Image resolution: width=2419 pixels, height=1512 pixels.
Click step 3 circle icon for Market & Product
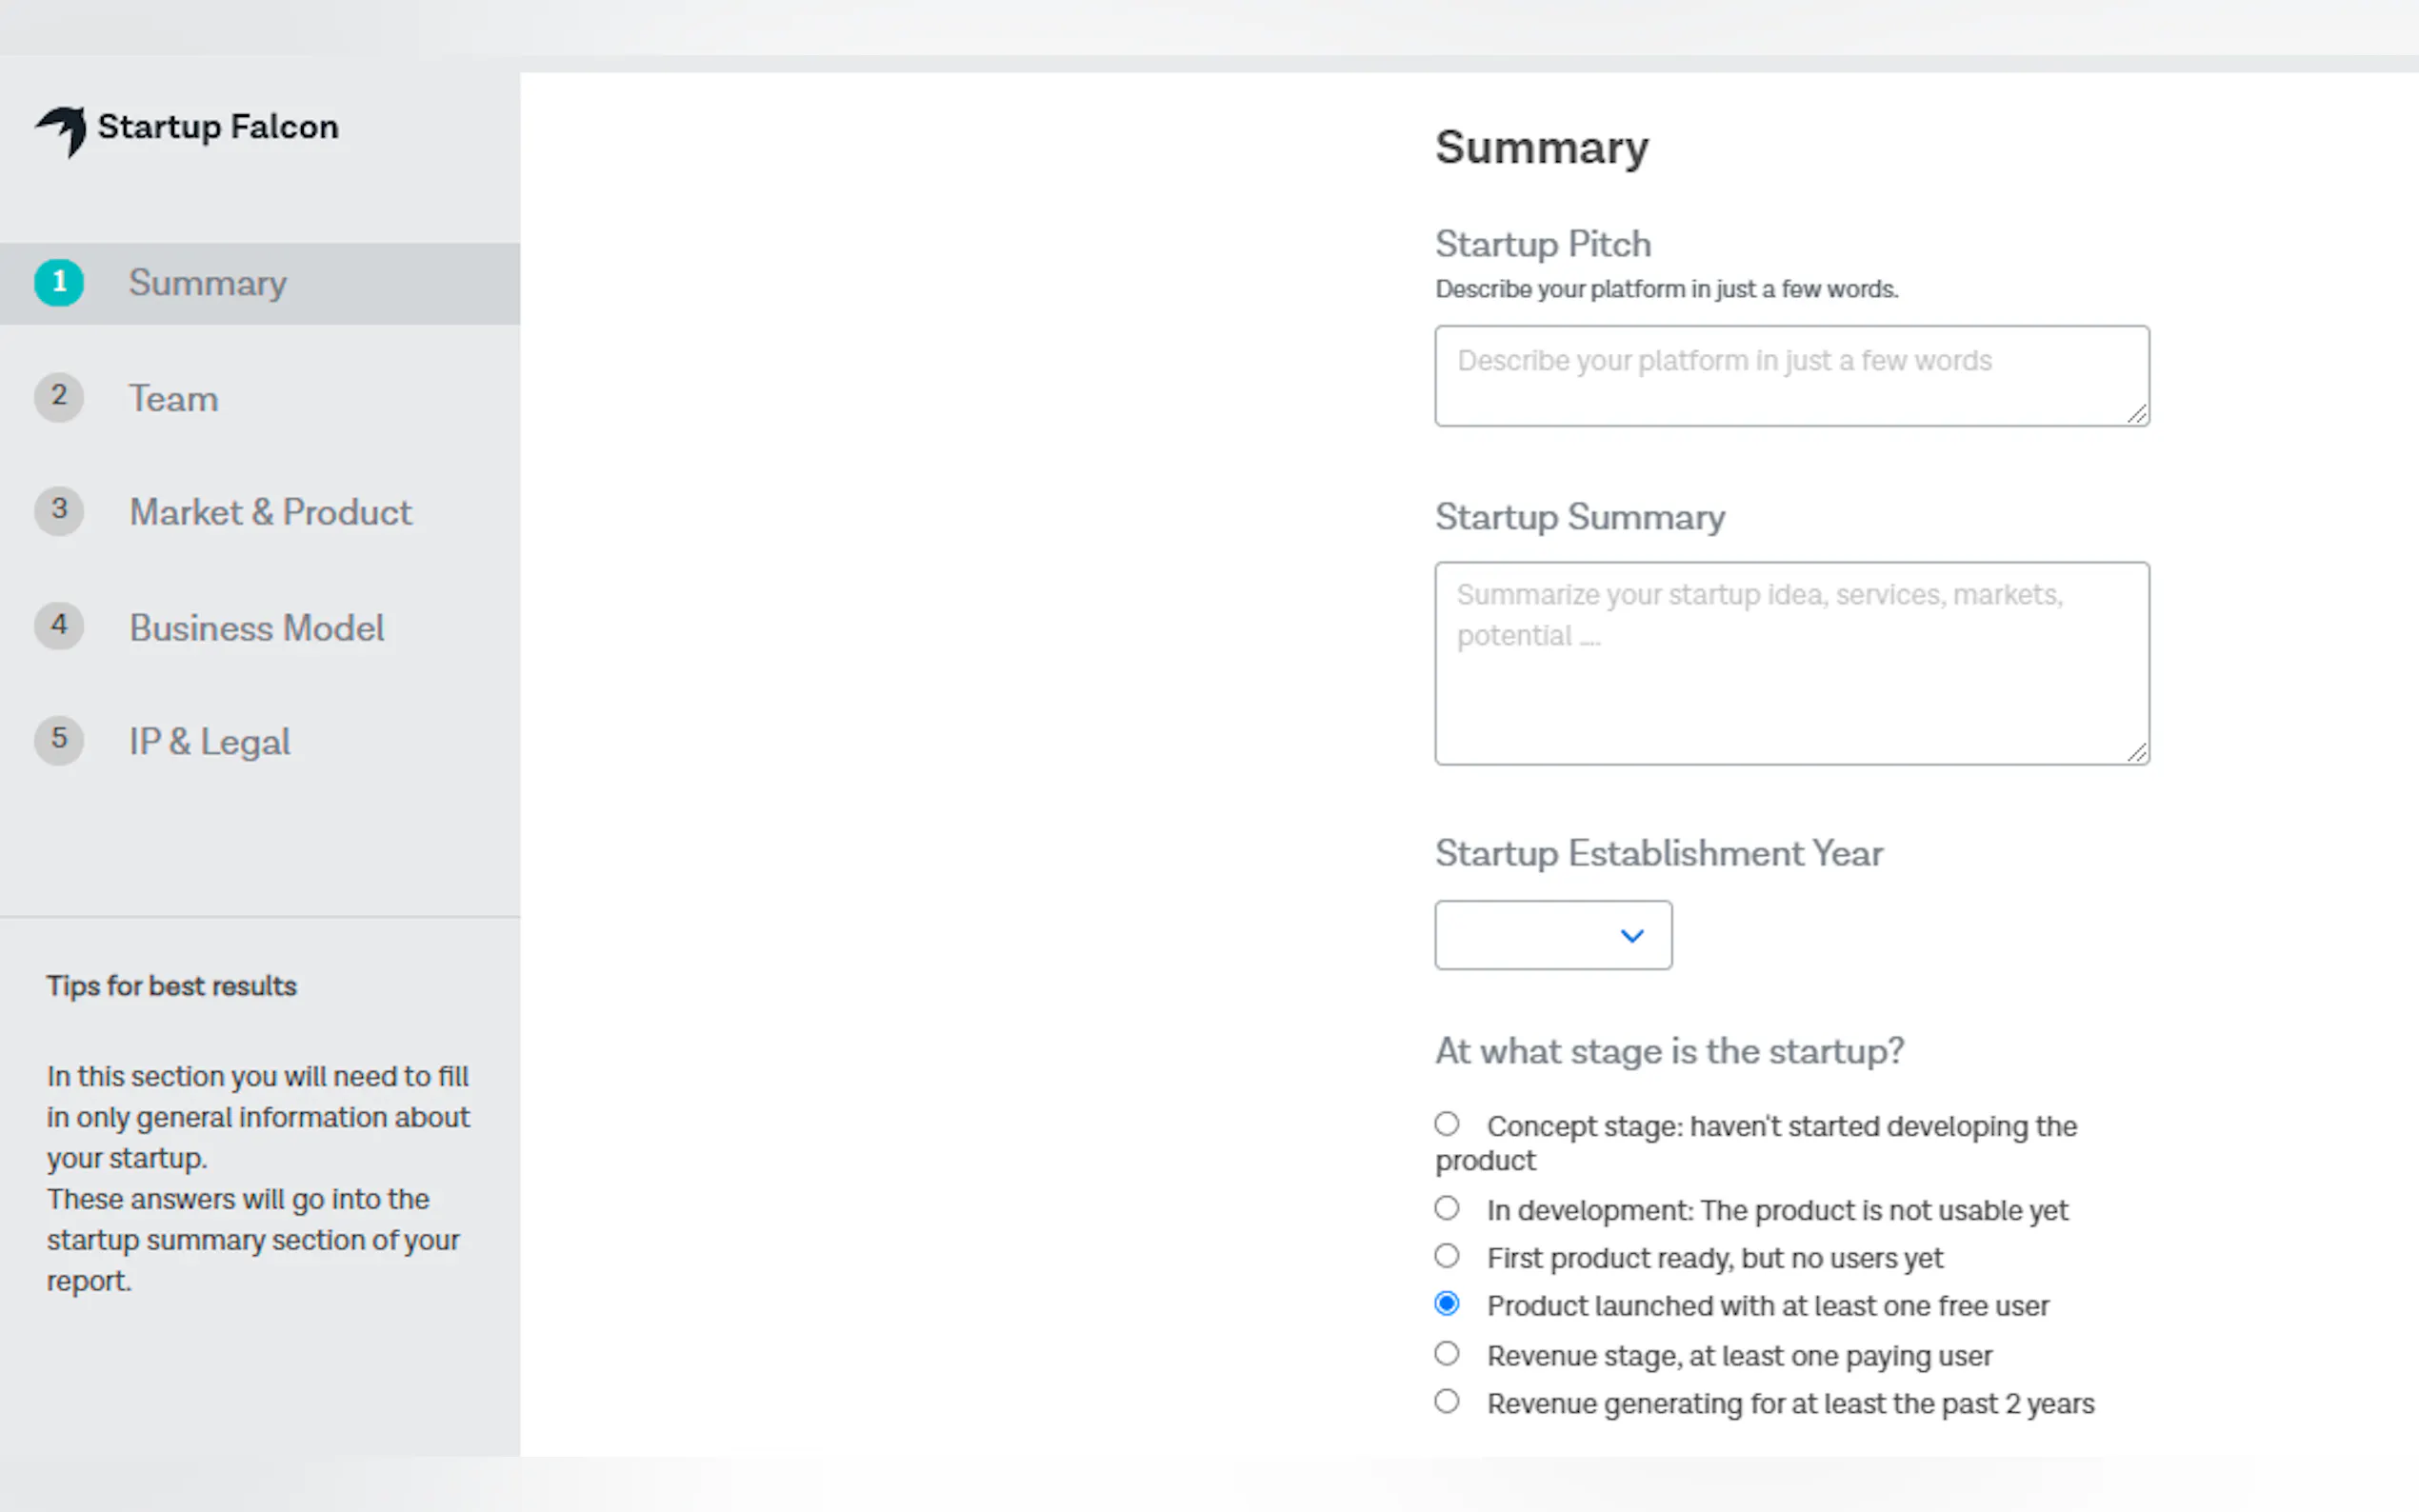[59, 511]
